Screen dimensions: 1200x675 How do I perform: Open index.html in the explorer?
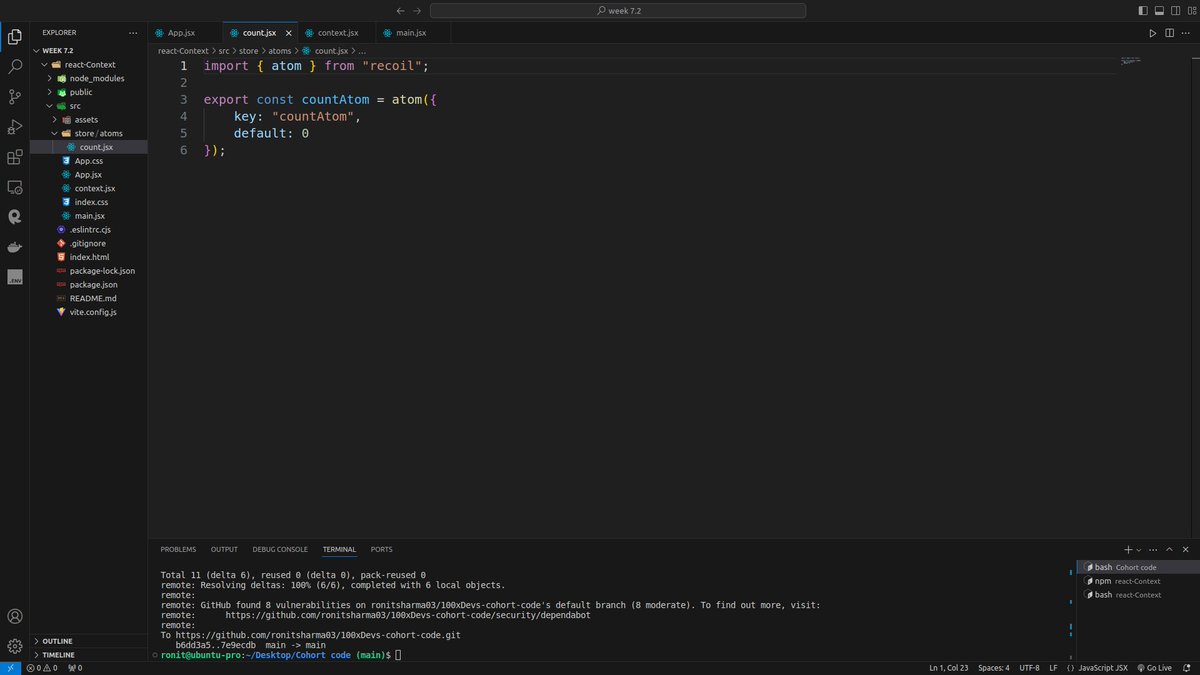click(89, 257)
